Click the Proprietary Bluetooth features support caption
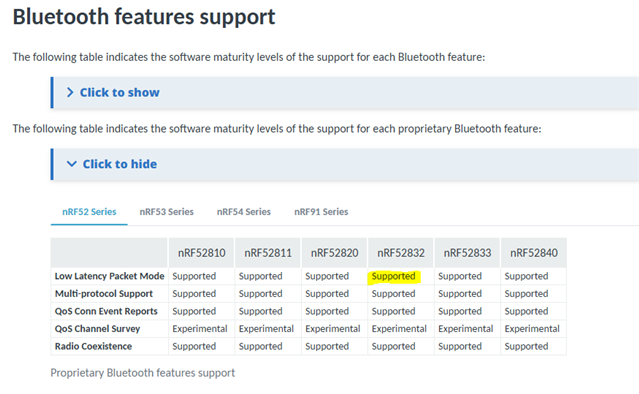Viewport: 639px width, 394px height. tap(143, 373)
